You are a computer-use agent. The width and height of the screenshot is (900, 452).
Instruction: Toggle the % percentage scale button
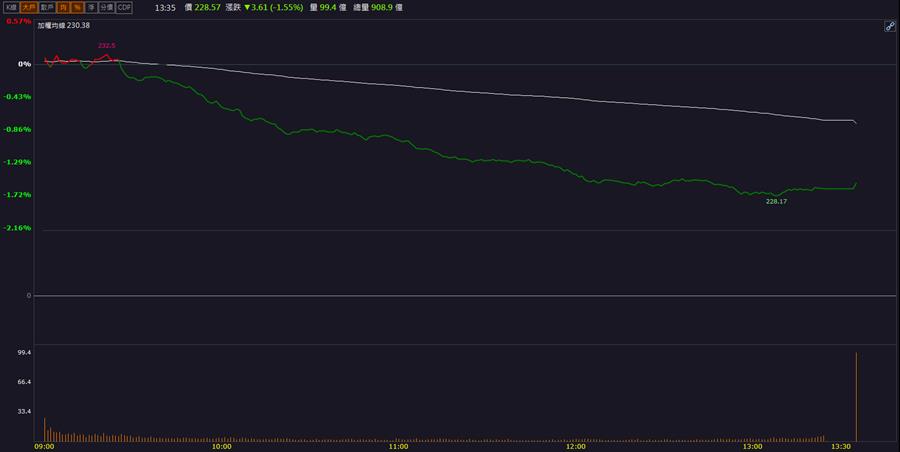[x=77, y=7]
